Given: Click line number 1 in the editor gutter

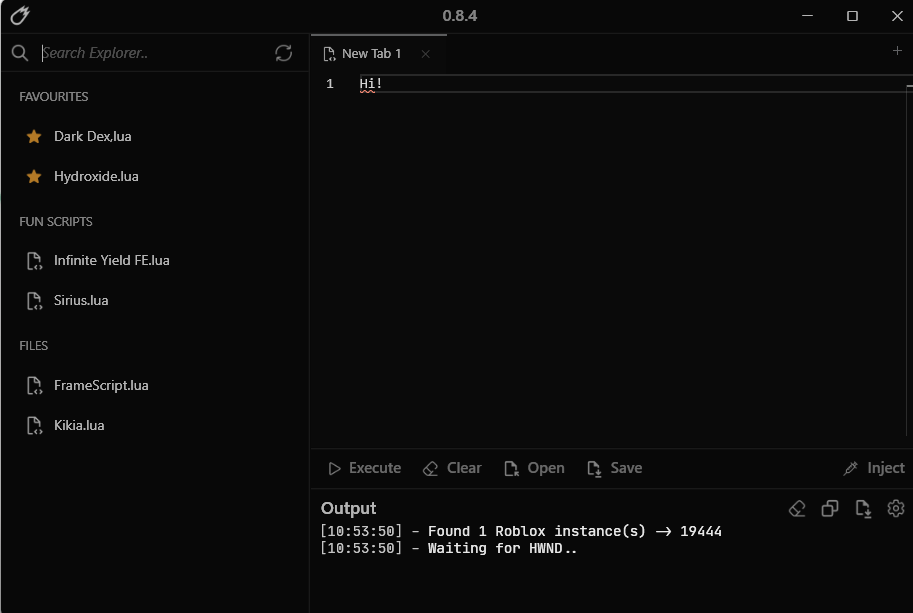Looking at the screenshot, I should pos(330,84).
